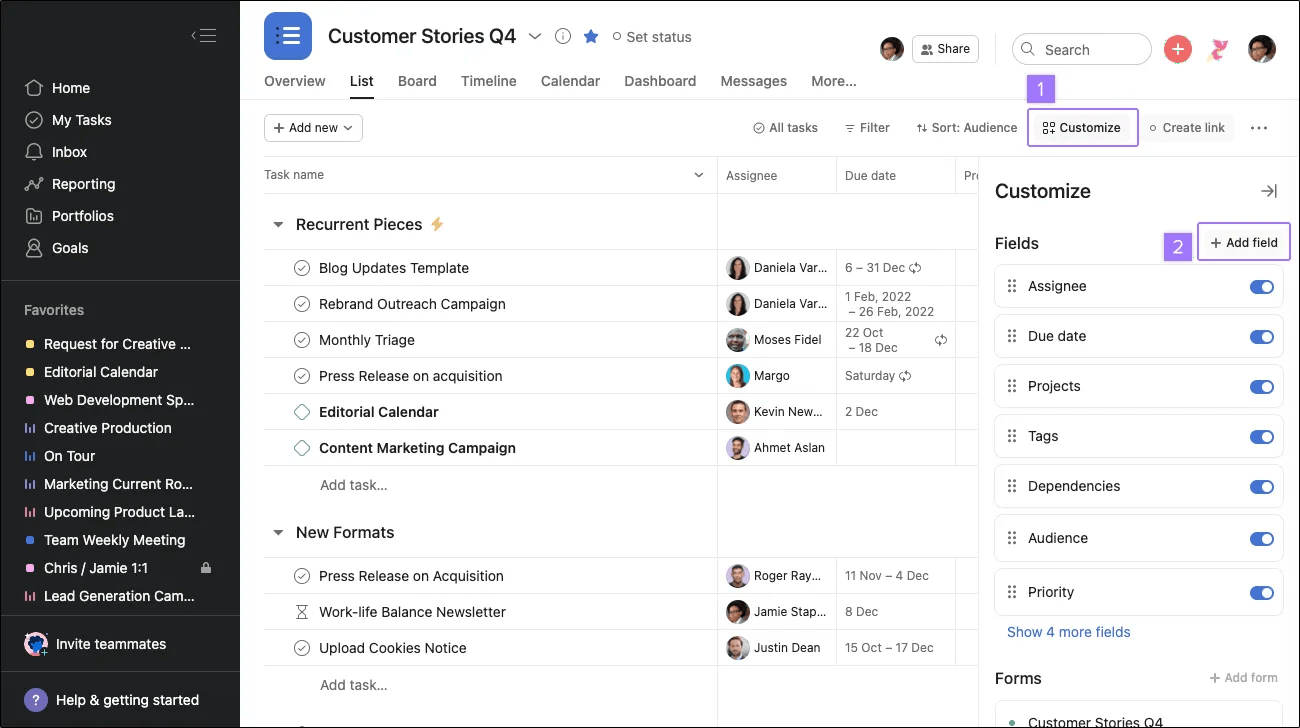Click Show 4 more fields link
1300x728 pixels.
click(1068, 632)
